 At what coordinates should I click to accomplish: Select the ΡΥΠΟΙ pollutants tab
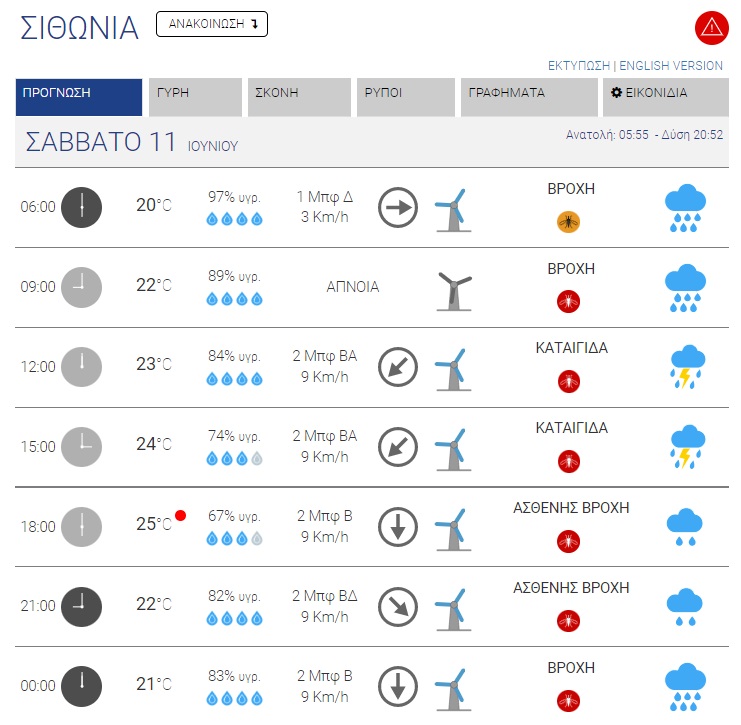point(404,97)
